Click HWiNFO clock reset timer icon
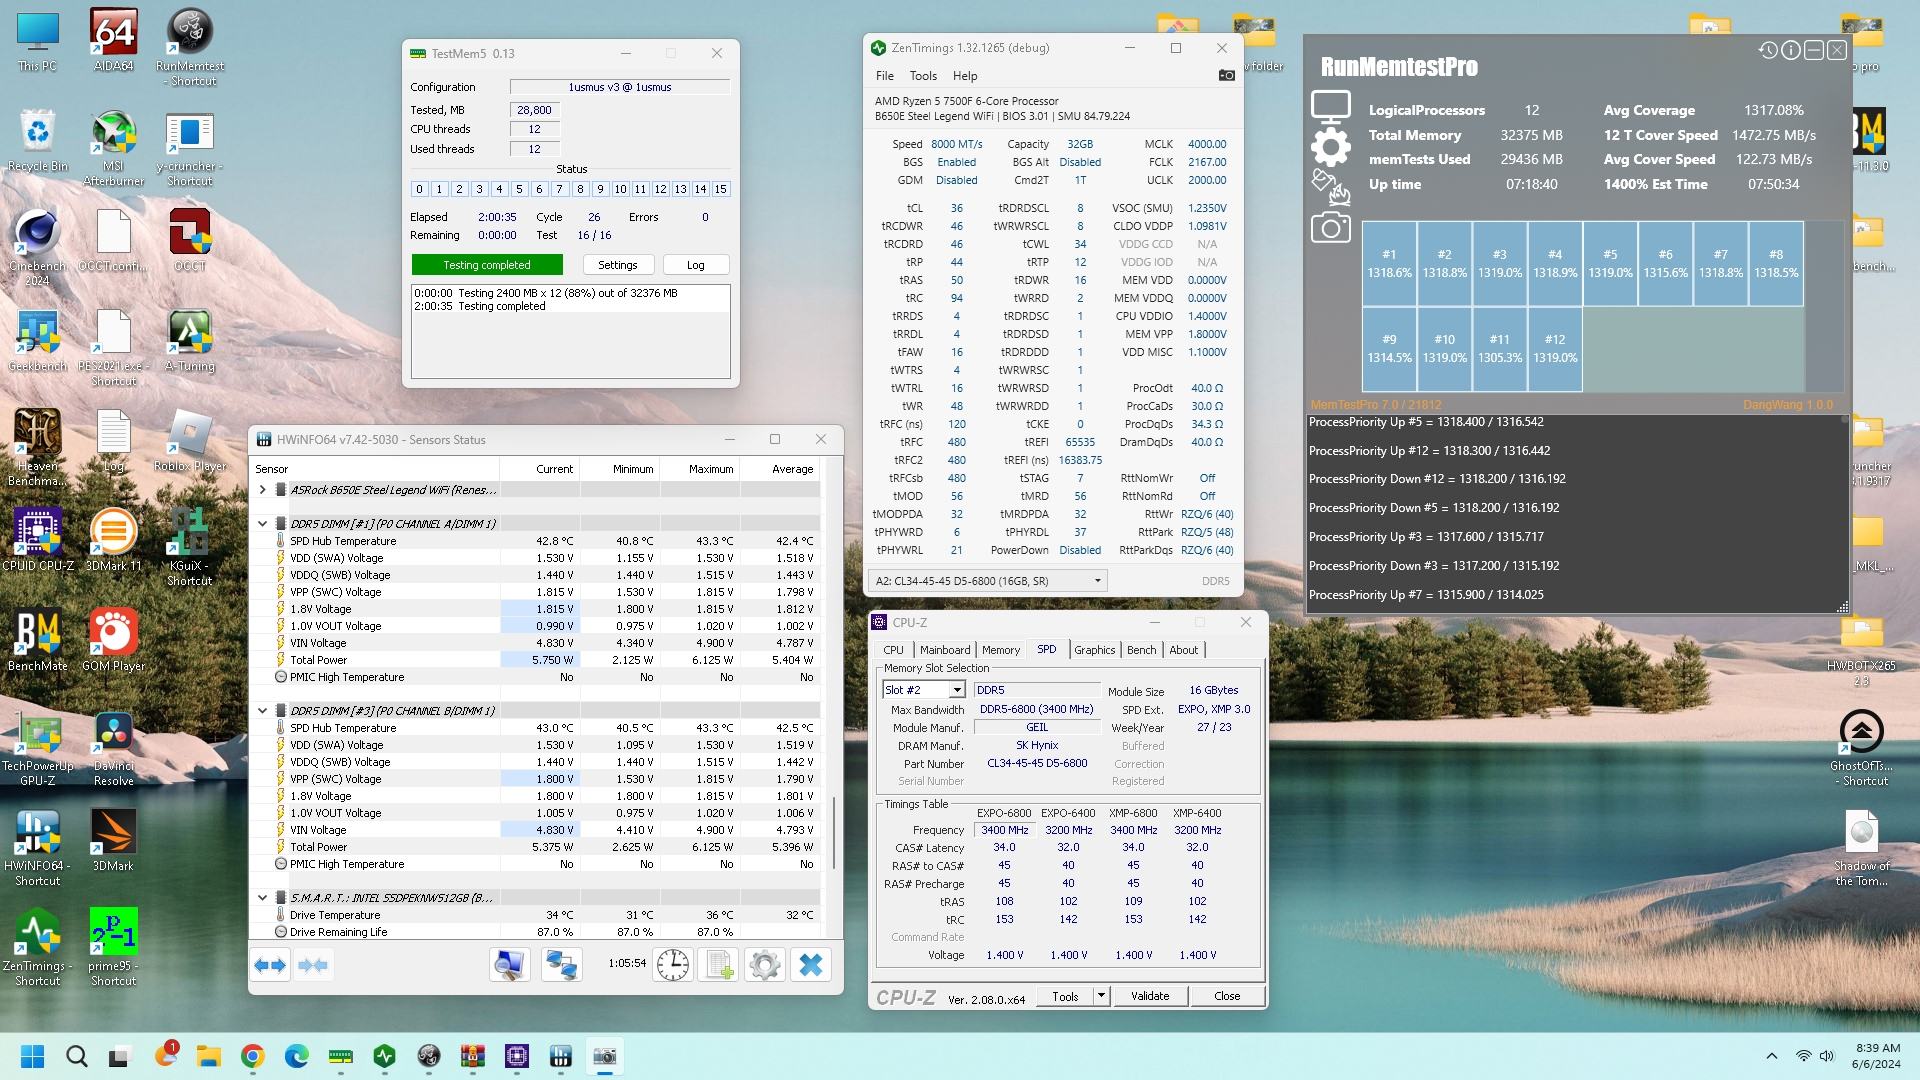Viewport: 1920px width, 1080px height. click(673, 965)
